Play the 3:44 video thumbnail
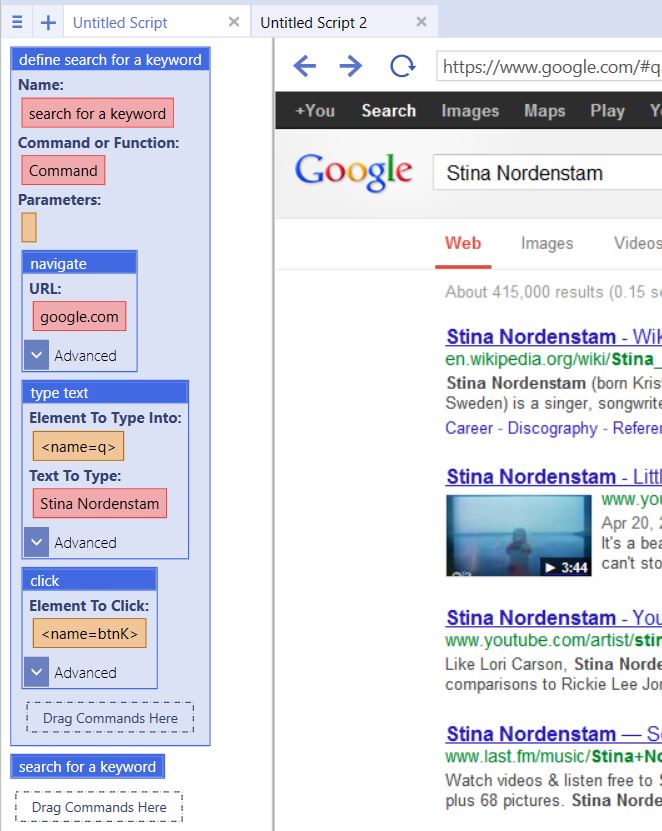 518,535
